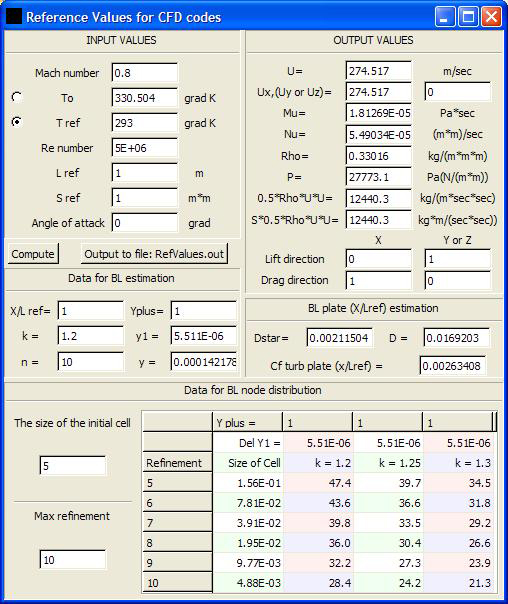Select the T ref radio button
Viewport: 508px width, 604px height.
[x=17, y=122]
